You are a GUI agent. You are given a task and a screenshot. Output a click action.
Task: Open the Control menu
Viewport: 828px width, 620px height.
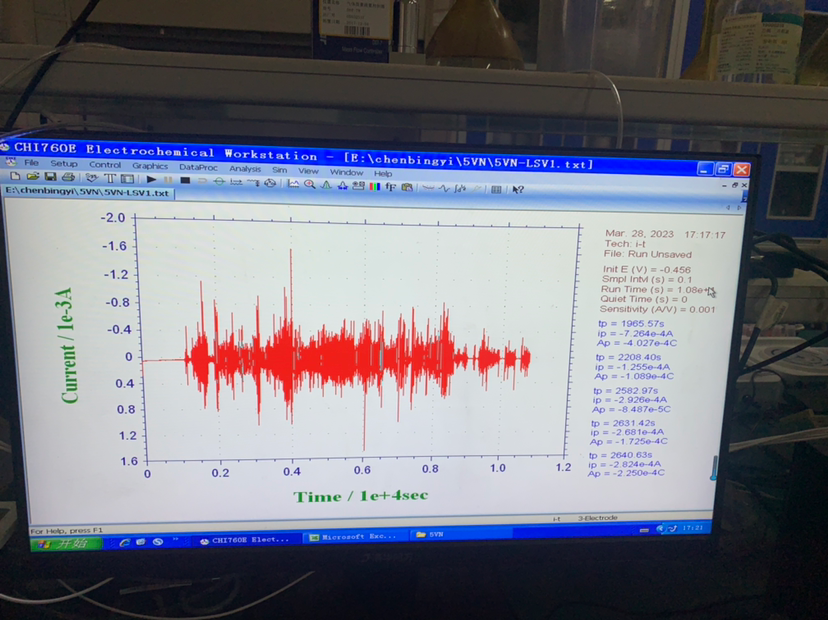tap(105, 165)
